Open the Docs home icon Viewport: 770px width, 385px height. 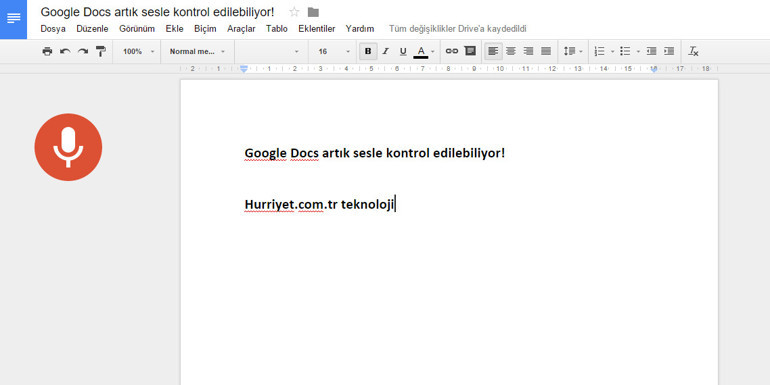[x=13, y=19]
